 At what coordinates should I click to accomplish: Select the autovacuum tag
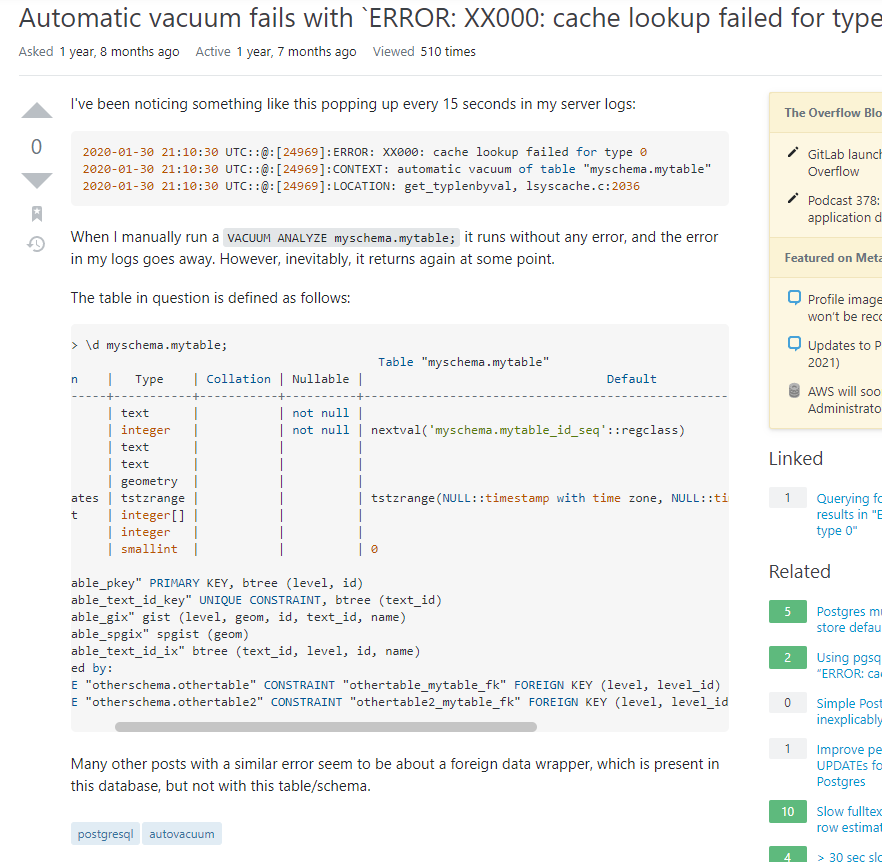(x=181, y=832)
